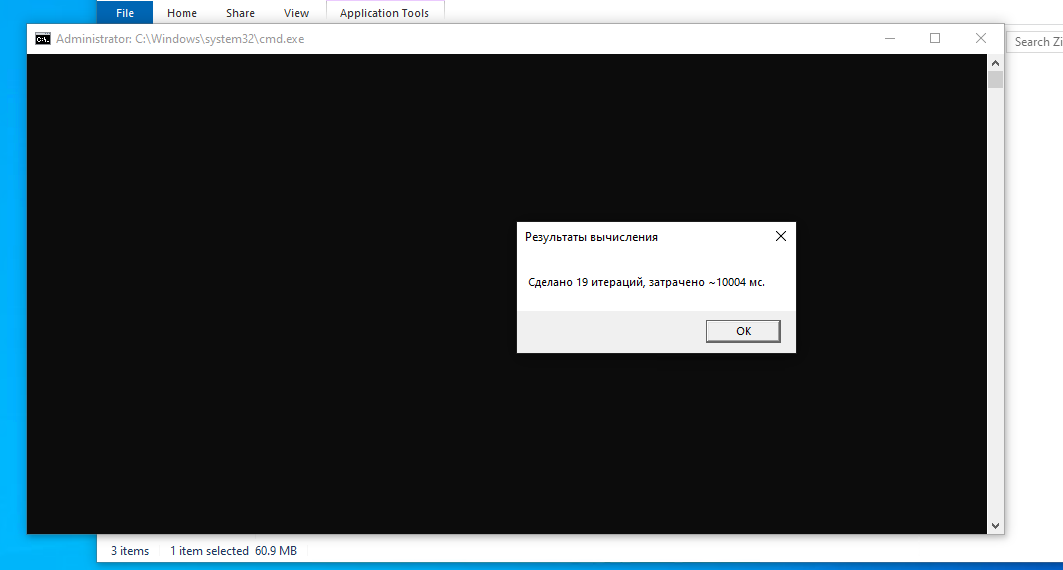Click the cmd.exe window title text

tap(180, 39)
